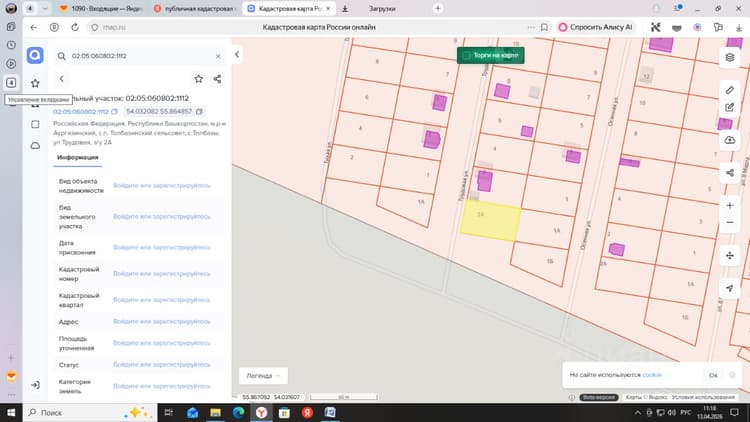Click the yellow highlighted parcel 2А
Viewport: 750px width, 422px height.
[x=491, y=220]
